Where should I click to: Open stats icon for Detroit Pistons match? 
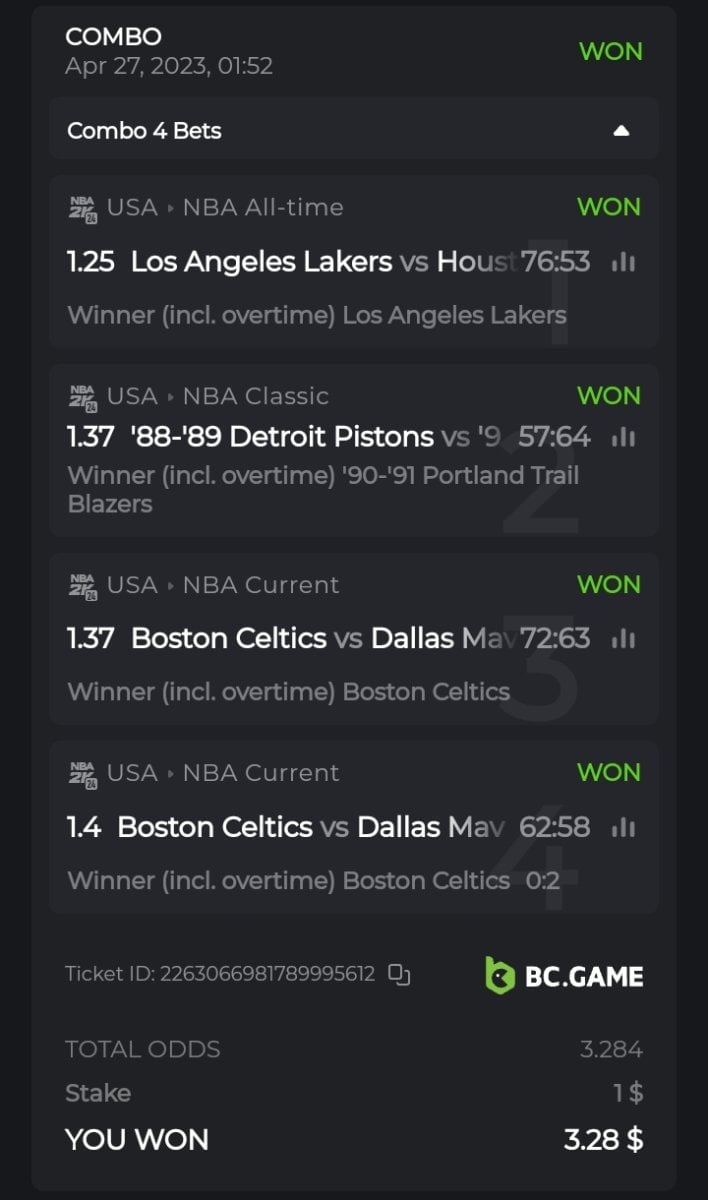624,437
